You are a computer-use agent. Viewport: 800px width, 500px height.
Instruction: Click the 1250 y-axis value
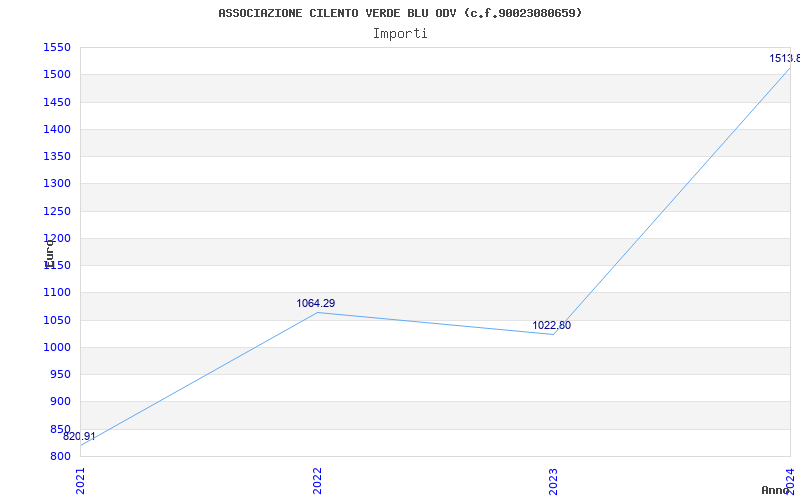pos(57,211)
